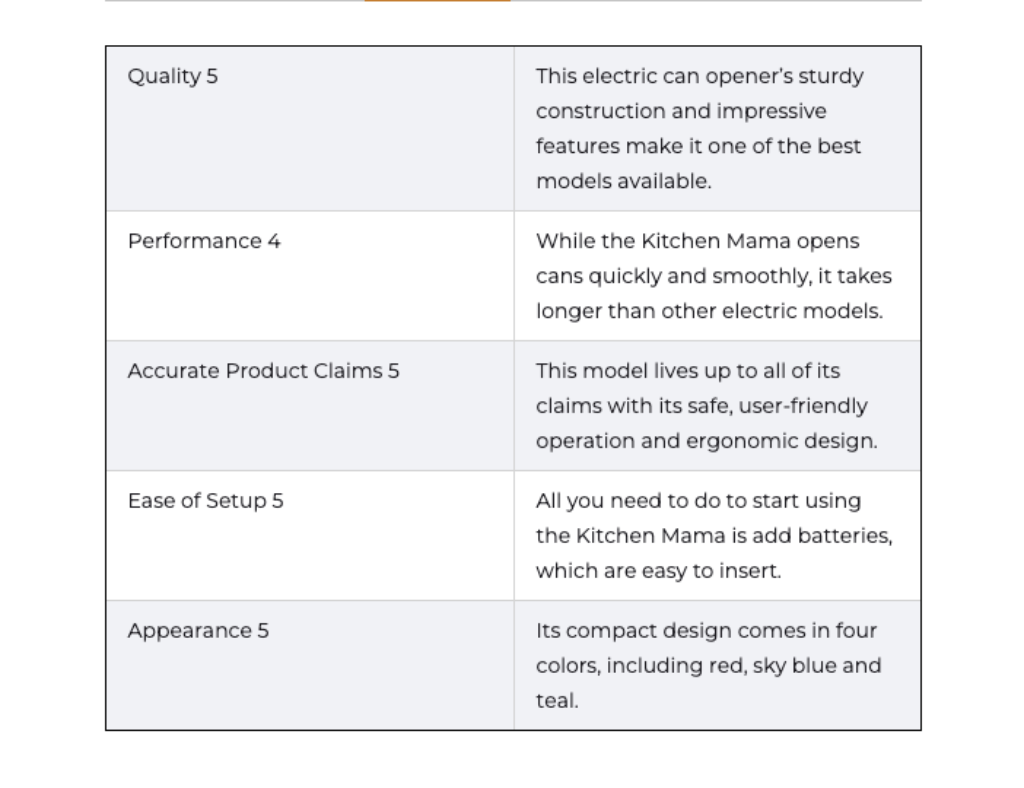
Task: Select the Kitchen Mama performance description text
Action: [714, 276]
